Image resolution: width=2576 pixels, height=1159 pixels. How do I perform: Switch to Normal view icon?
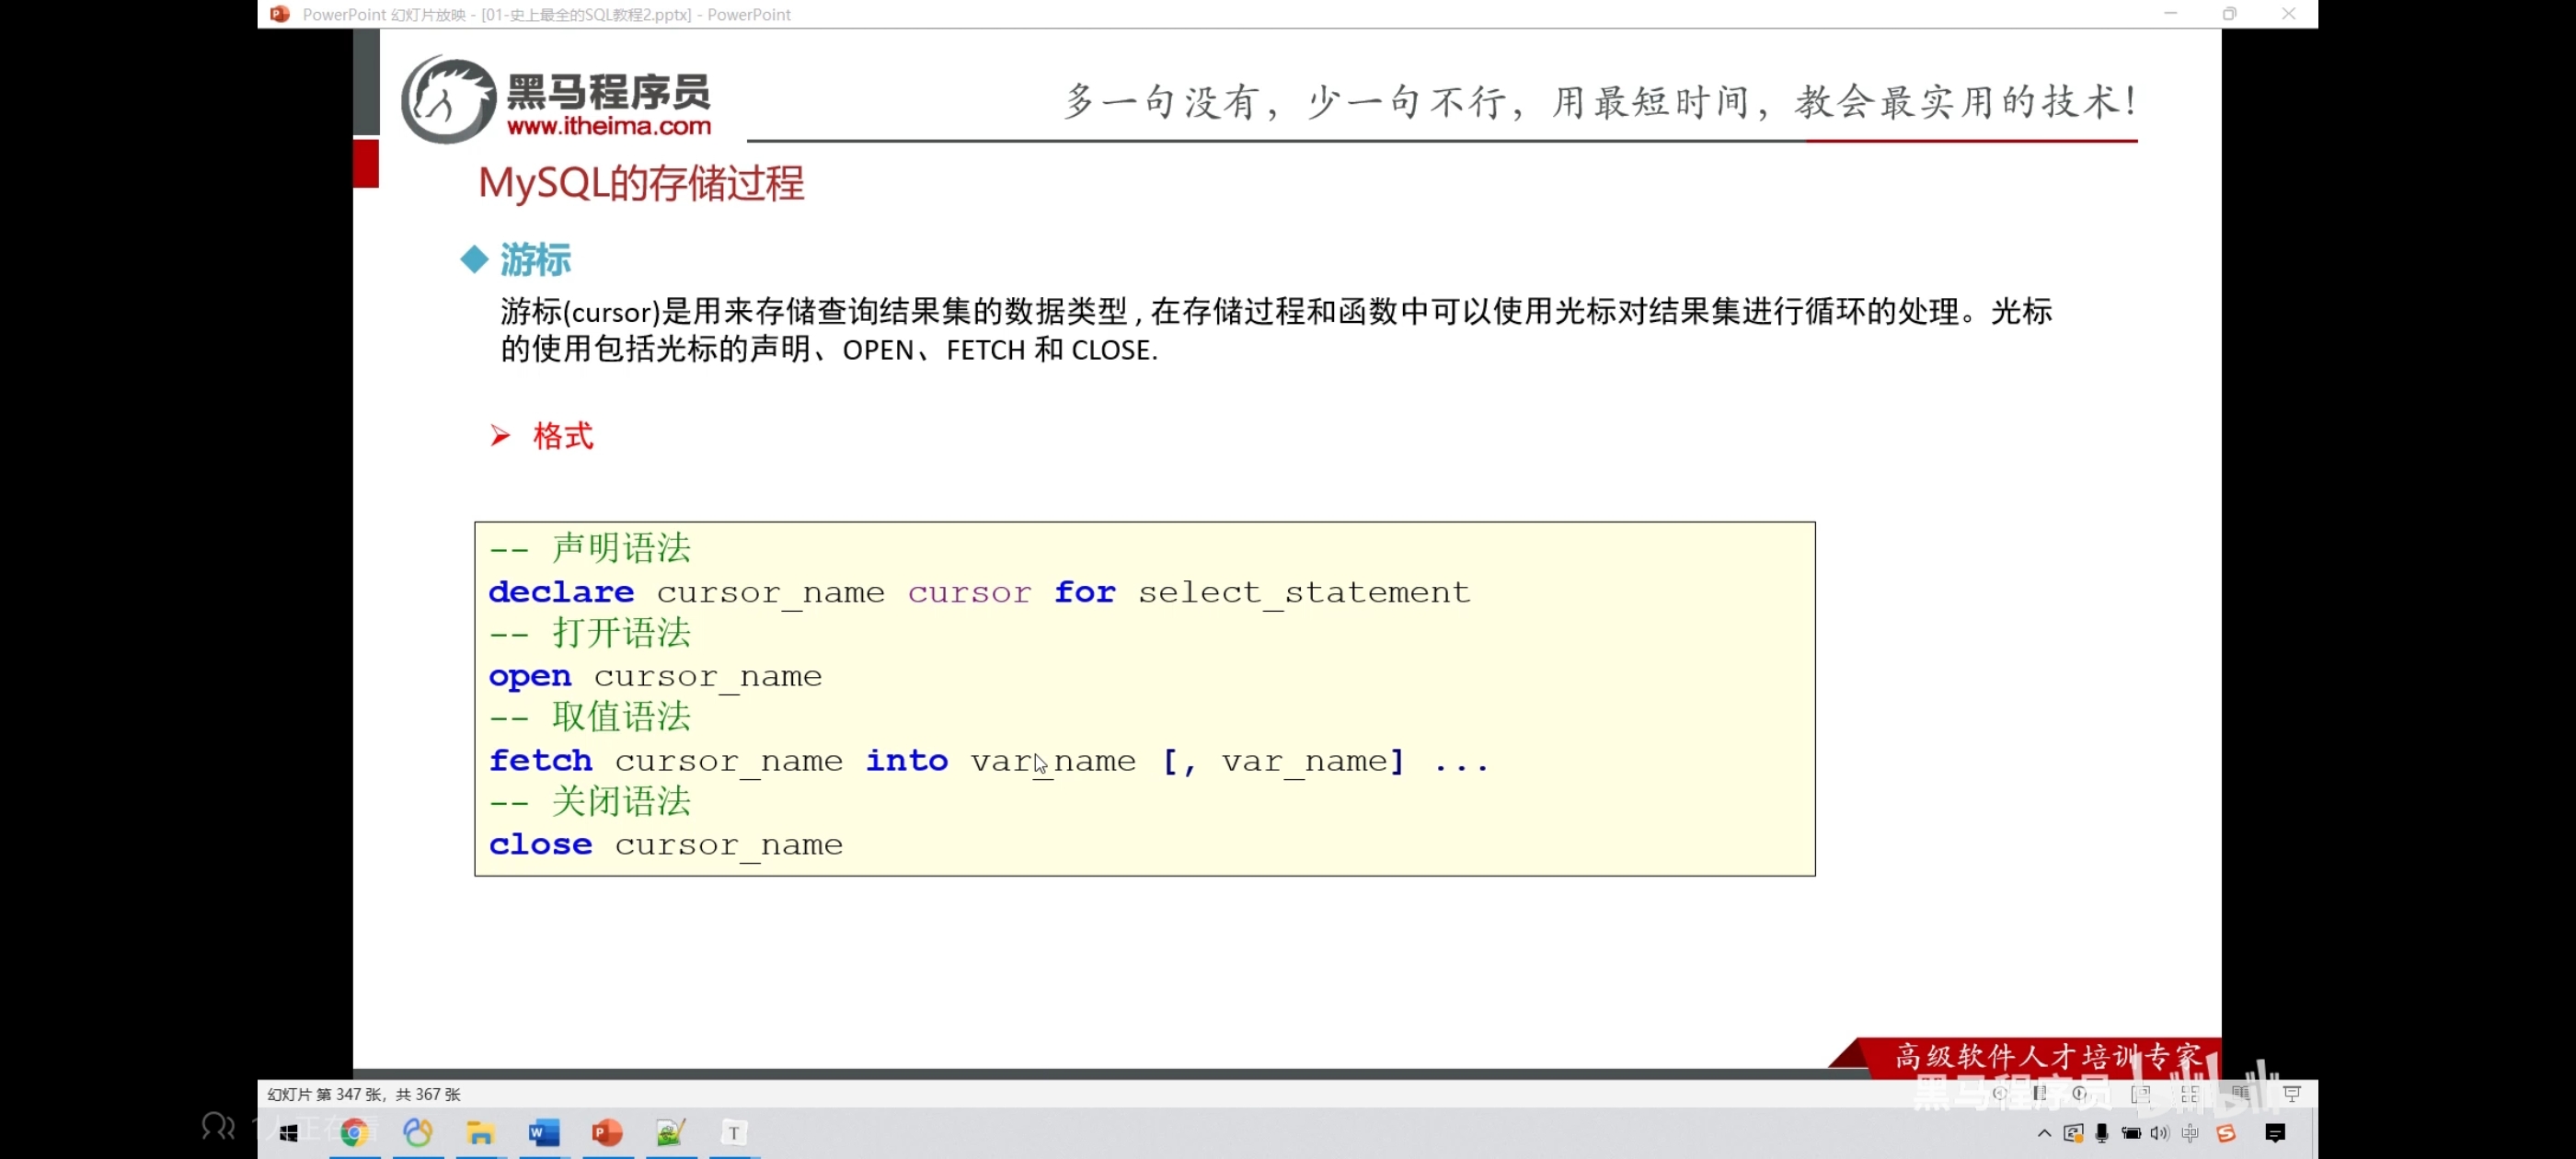point(2141,1094)
